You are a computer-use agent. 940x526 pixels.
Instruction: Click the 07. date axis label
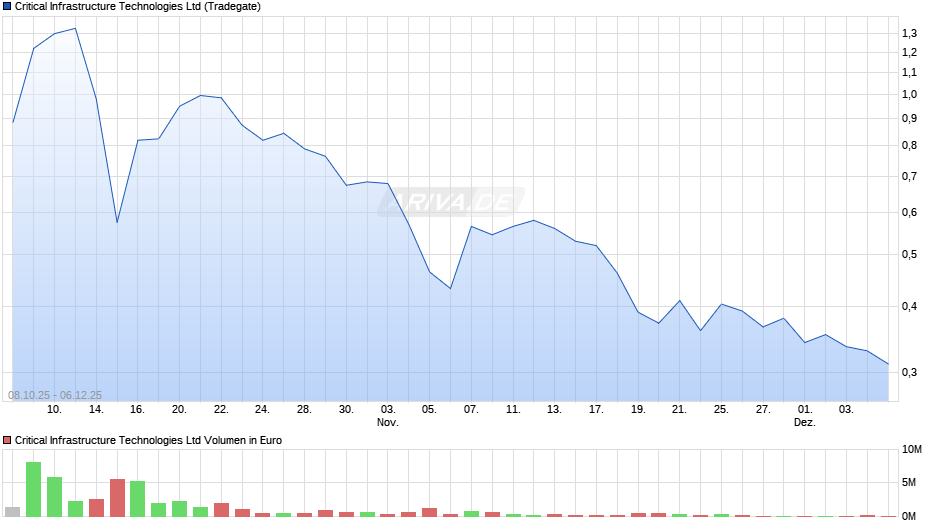coord(471,410)
